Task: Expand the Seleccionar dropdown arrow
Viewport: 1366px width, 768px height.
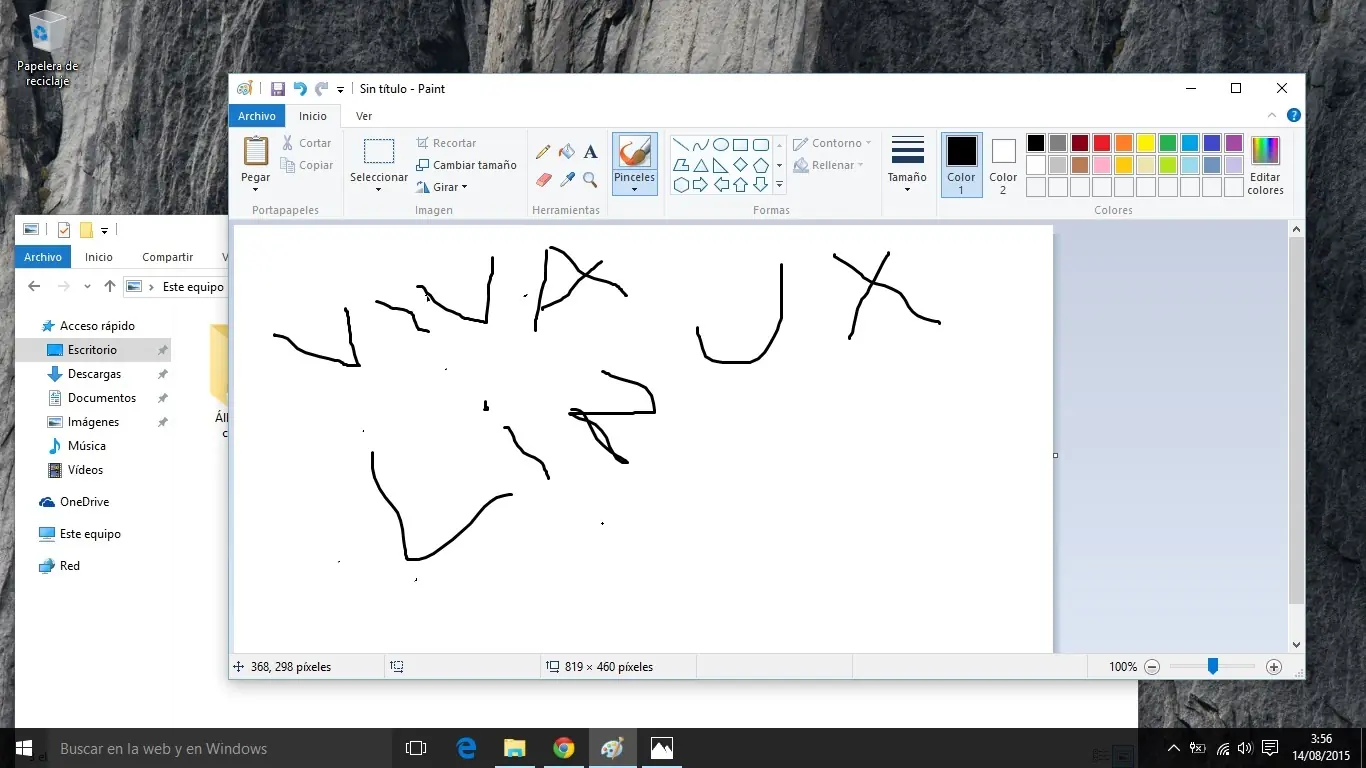Action: [378, 189]
